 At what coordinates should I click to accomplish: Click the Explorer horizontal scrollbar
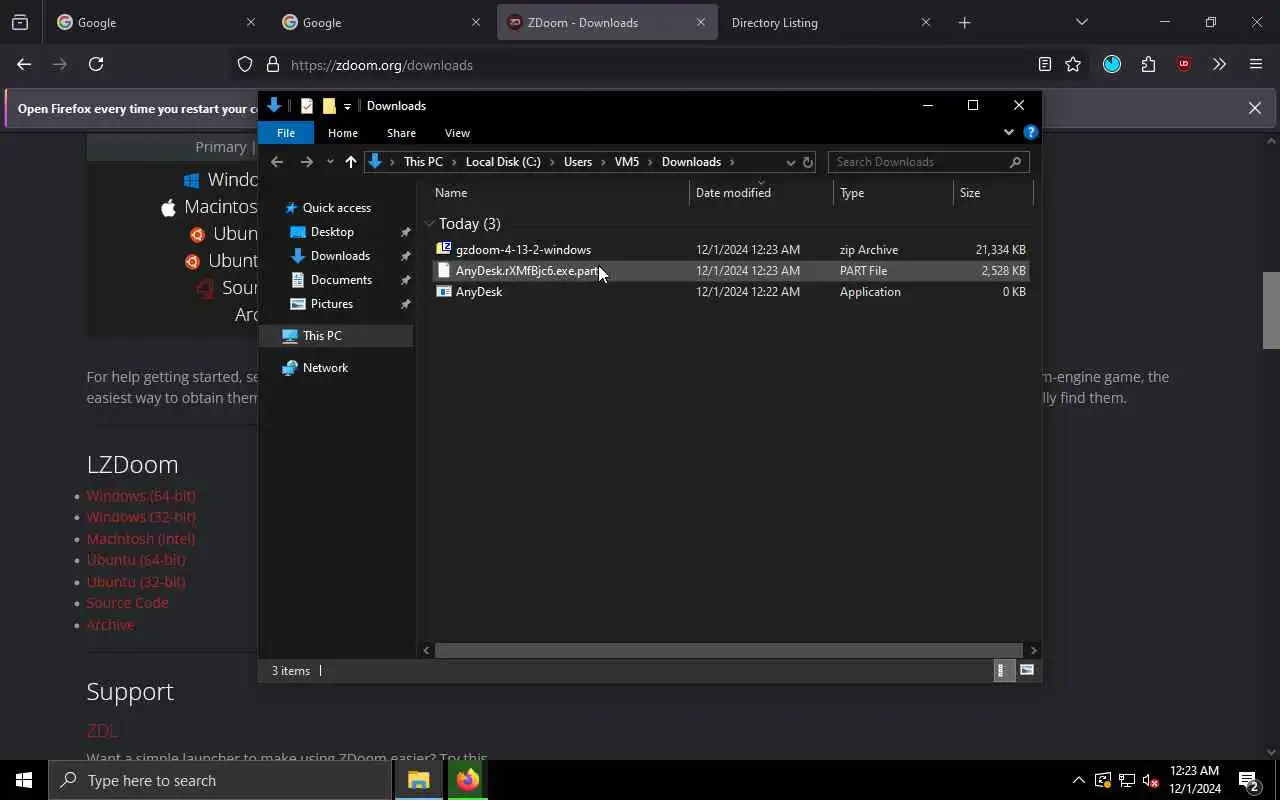pyautogui.click(x=729, y=650)
